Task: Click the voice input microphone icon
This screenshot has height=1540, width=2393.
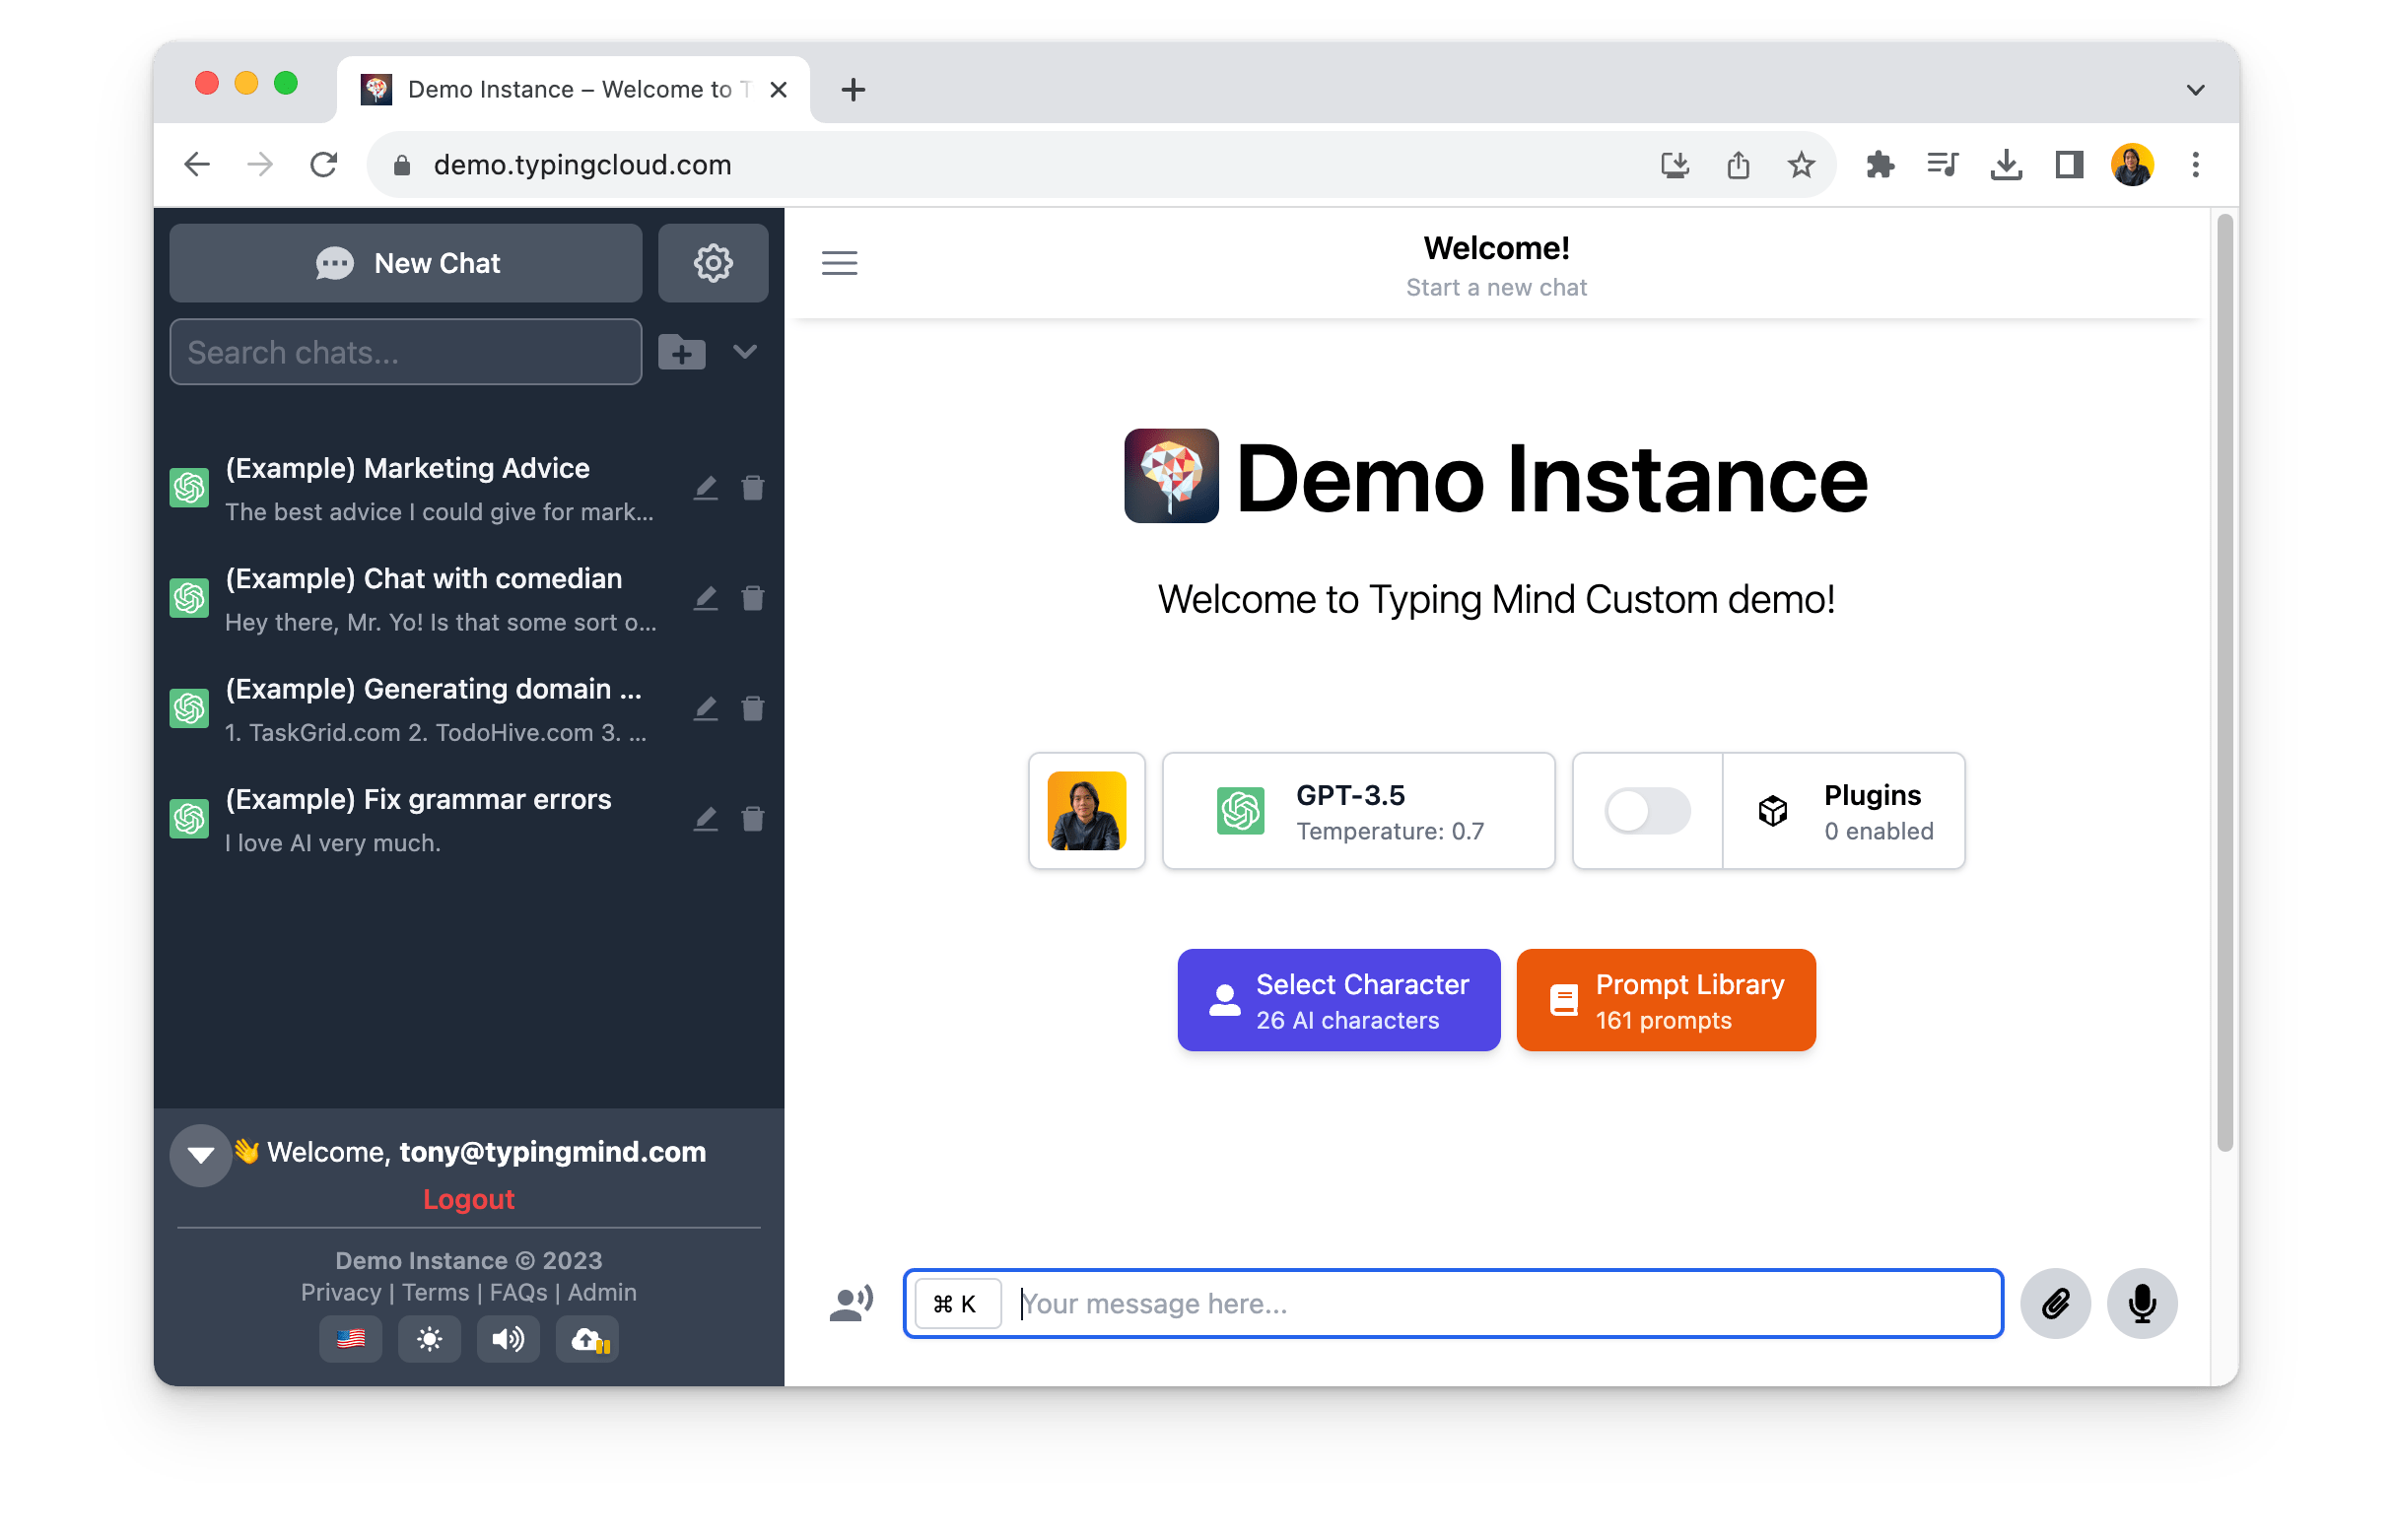Action: (x=2142, y=1303)
